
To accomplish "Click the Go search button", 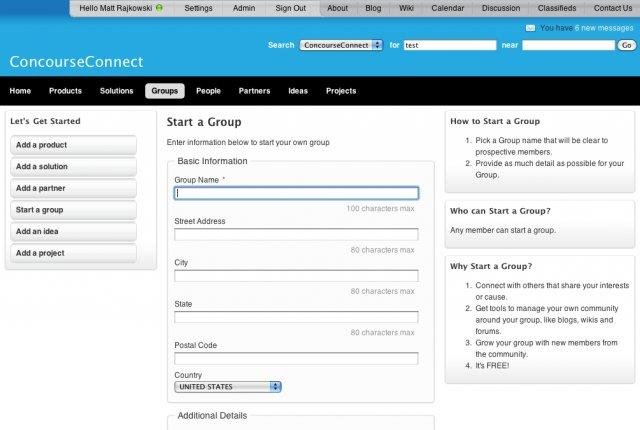I will (x=627, y=45).
